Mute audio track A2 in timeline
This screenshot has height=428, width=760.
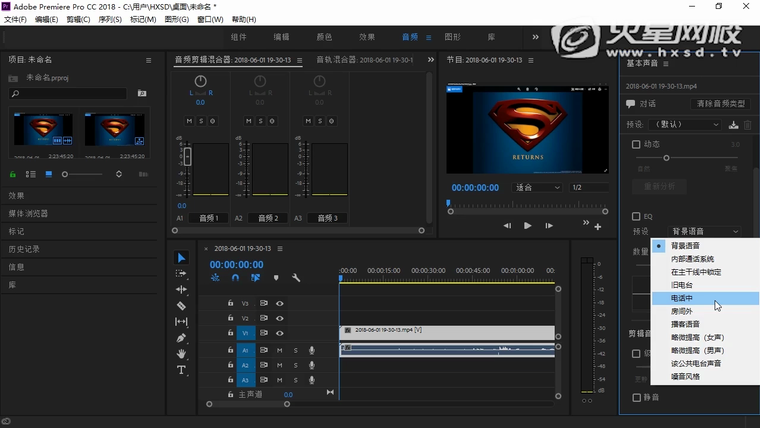pyautogui.click(x=280, y=365)
